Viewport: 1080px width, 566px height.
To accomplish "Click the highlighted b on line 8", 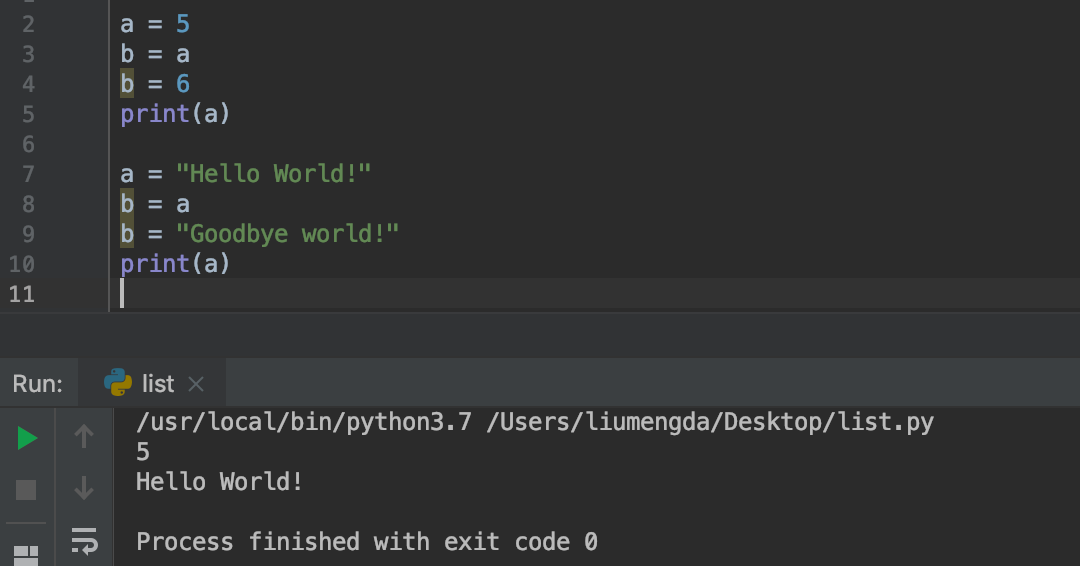I will click(x=127, y=204).
